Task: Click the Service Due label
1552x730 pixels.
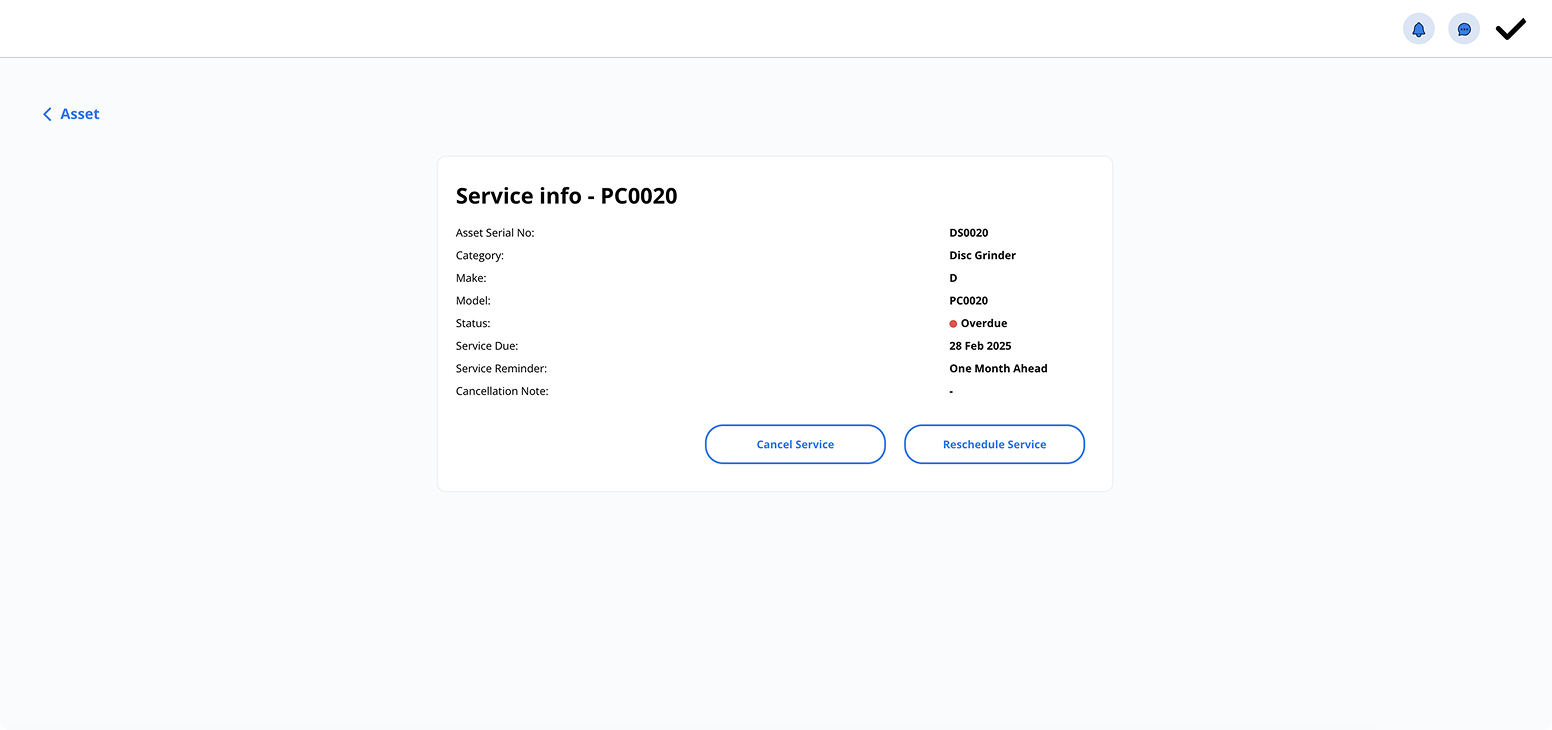Action: 487,346
